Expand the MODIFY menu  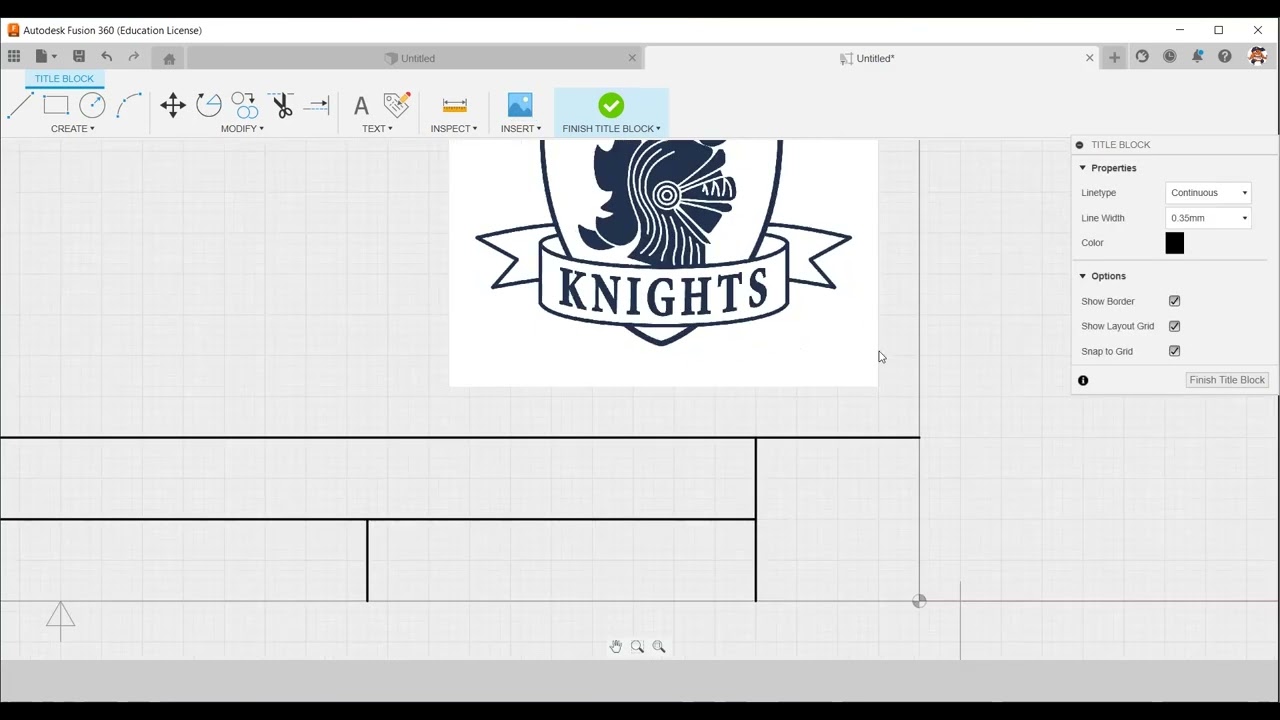(x=242, y=129)
